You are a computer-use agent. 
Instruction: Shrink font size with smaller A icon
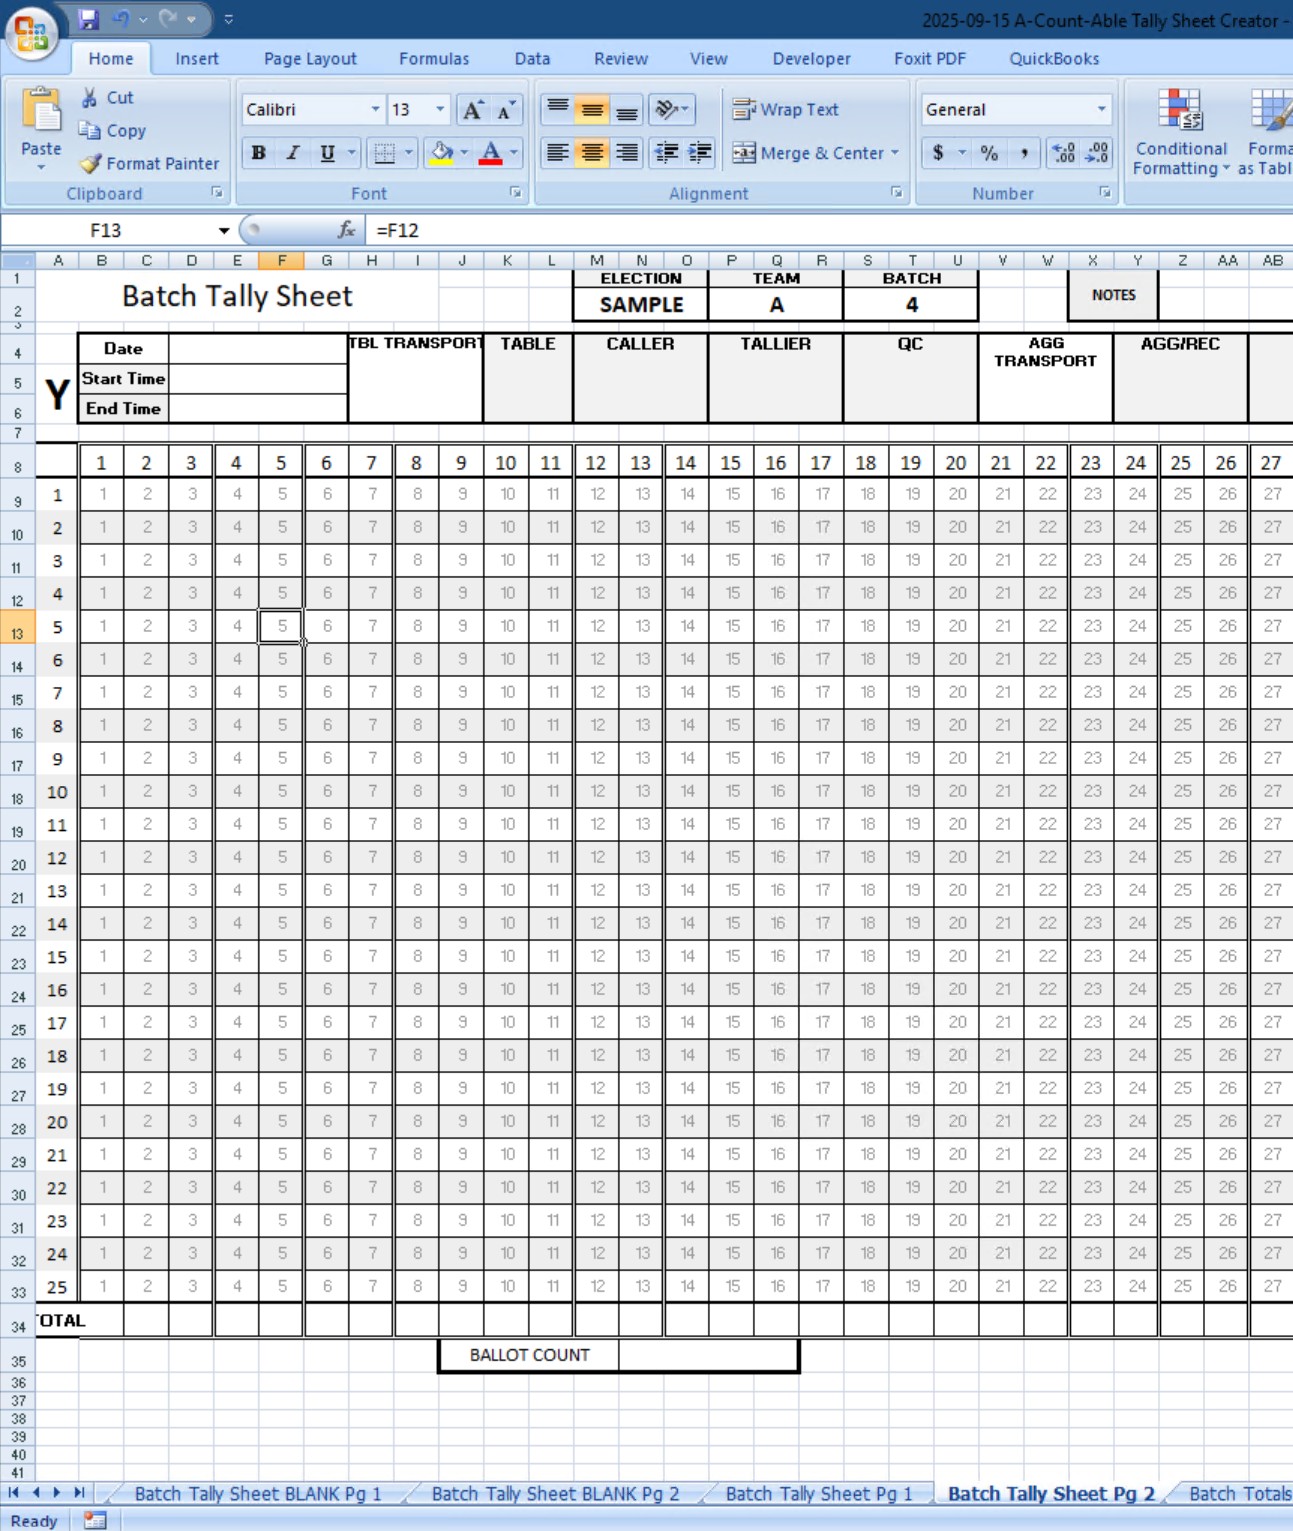[506, 110]
